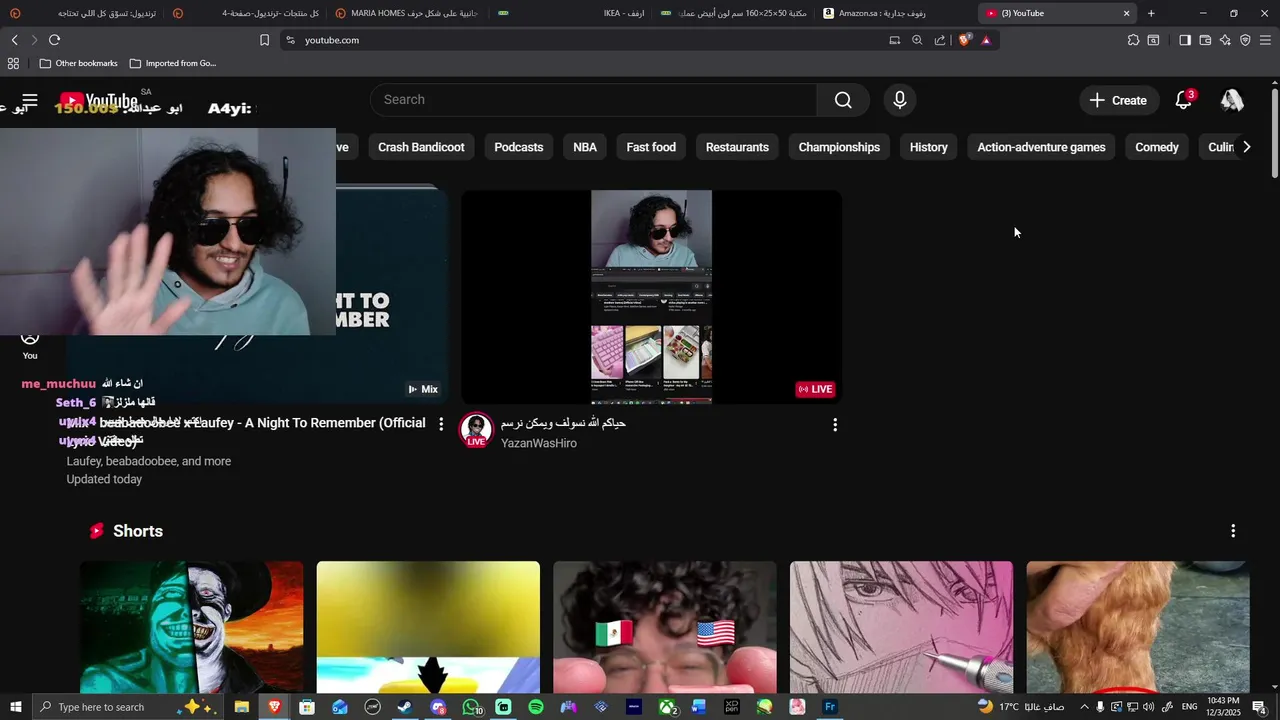Show hidden system tray icons
Viewport: 1280px width, 720px height.
point(1084,707)
